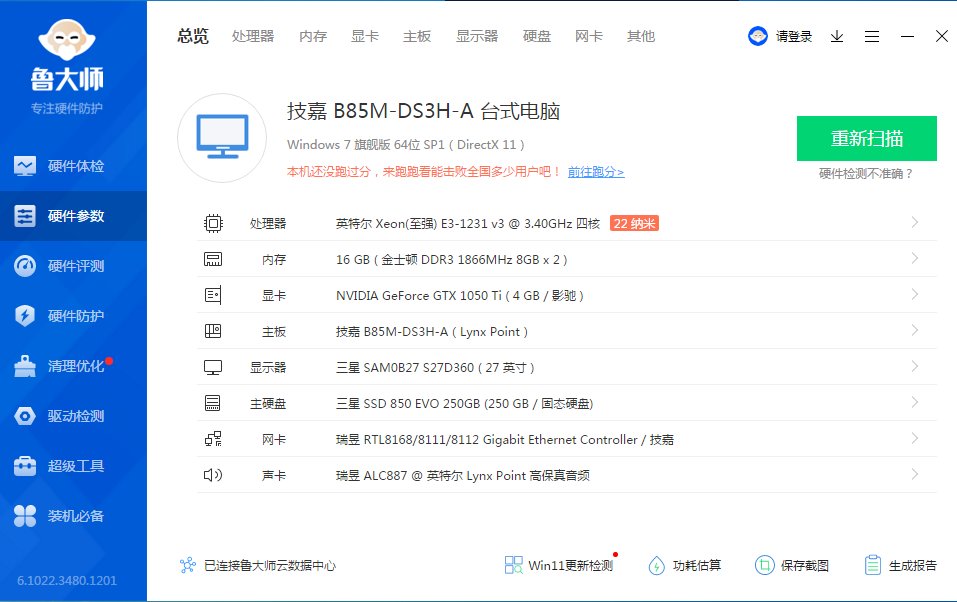Screen dimensions: 957x602
Task: Click the 处理器 CPU chip icon
Action: [213, 223]
